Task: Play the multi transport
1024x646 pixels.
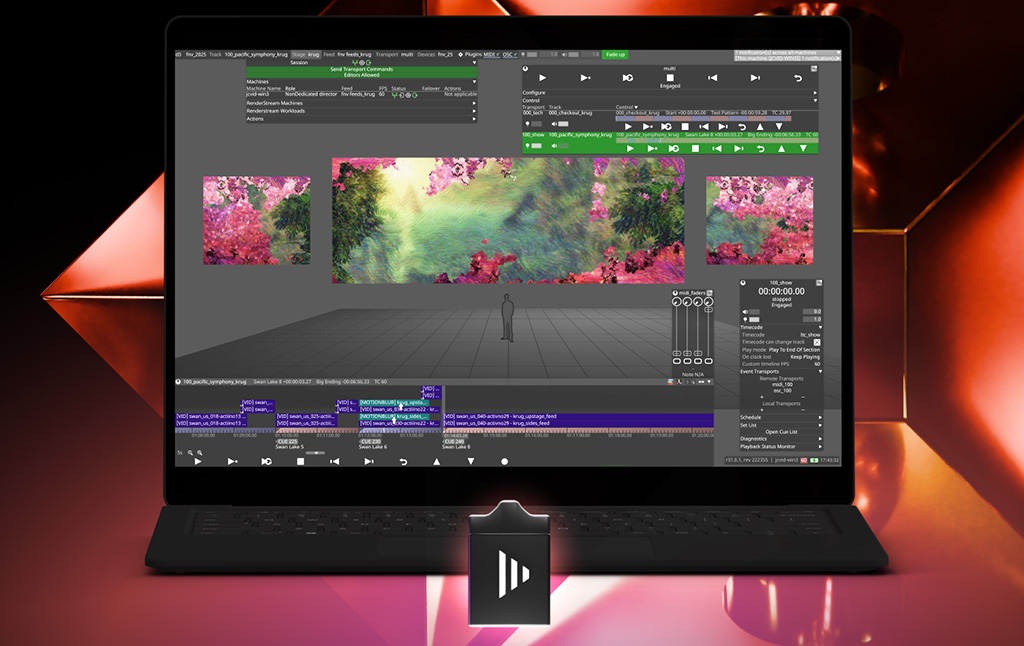Action: pos(542,78)
